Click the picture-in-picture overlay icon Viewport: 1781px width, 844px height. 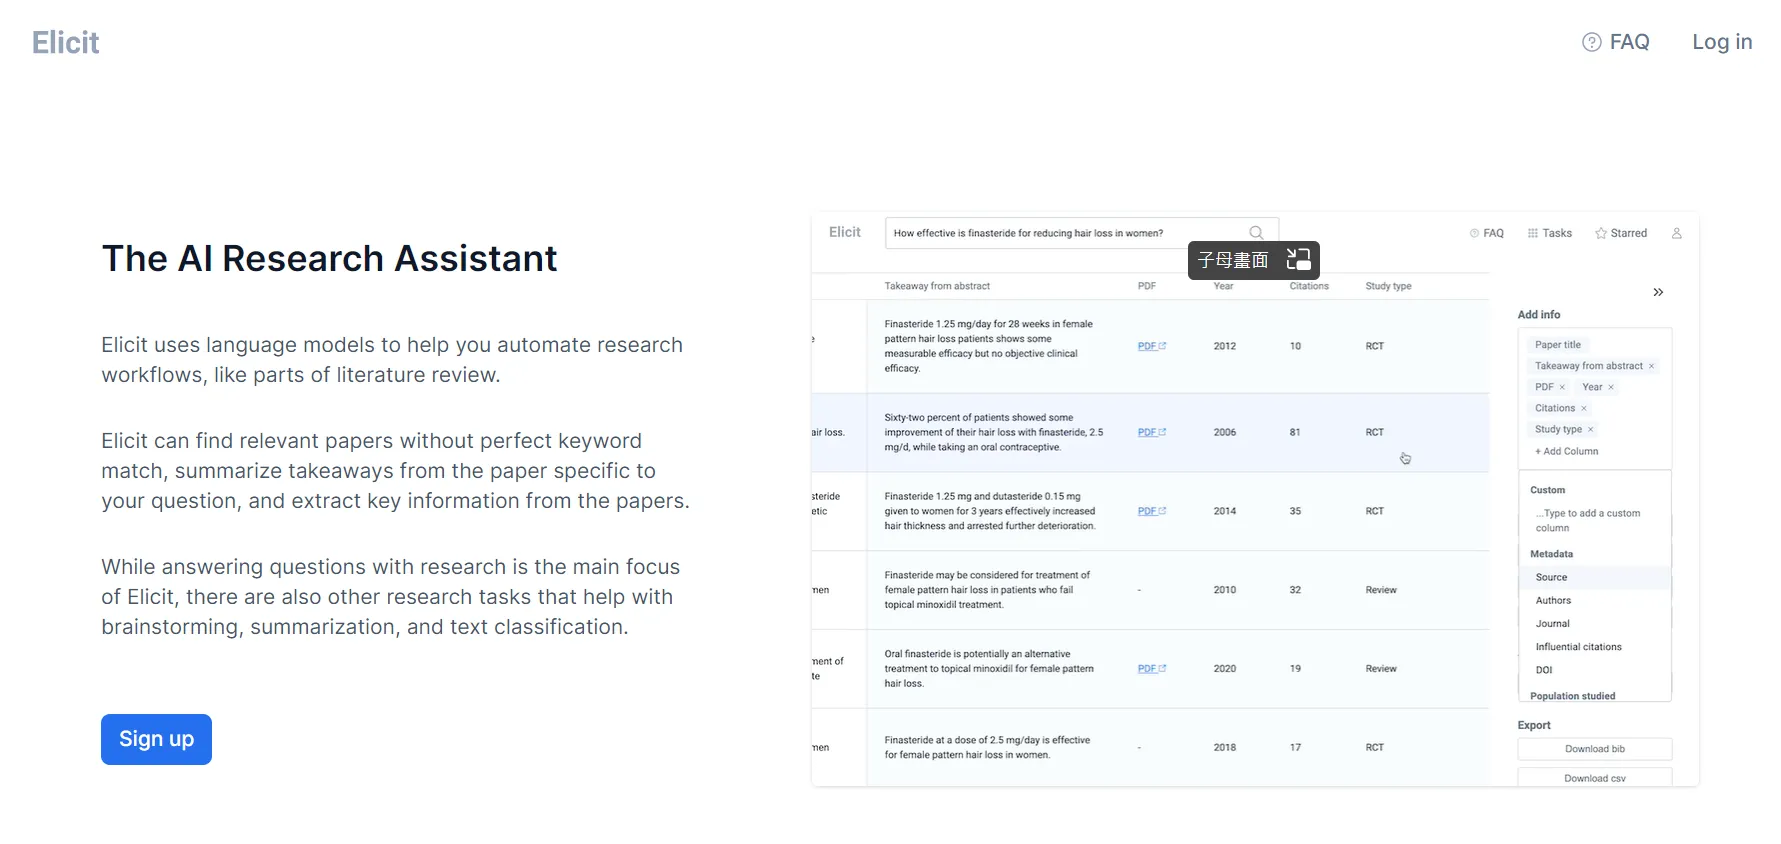coord(1298,260)
